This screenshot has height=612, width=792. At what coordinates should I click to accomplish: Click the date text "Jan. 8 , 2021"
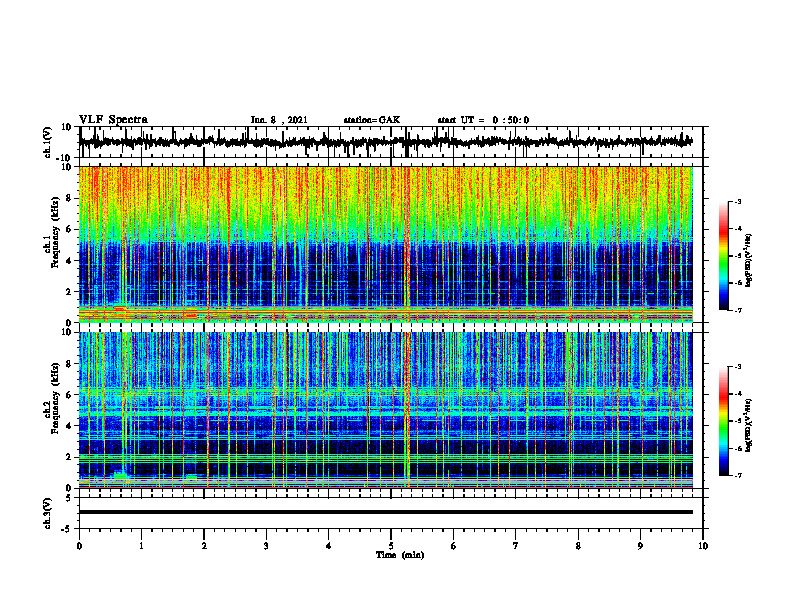tap(279, 120)
